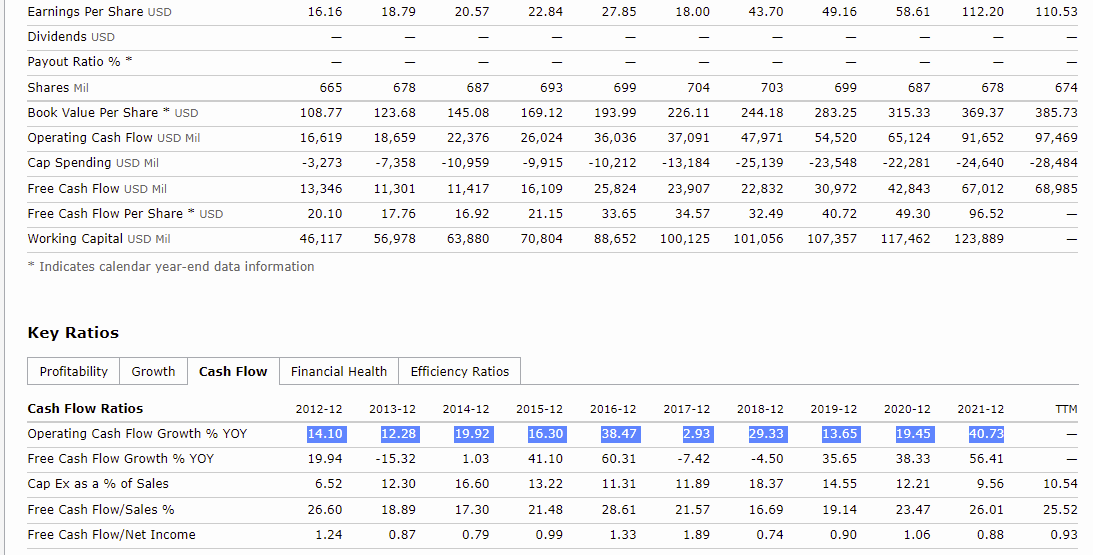
Task: Open the Financial Health tab
Action: pos(338,371)
